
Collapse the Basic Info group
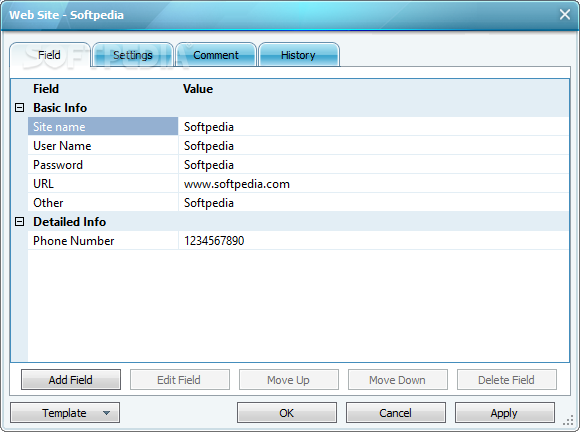(x=19, y=108)
